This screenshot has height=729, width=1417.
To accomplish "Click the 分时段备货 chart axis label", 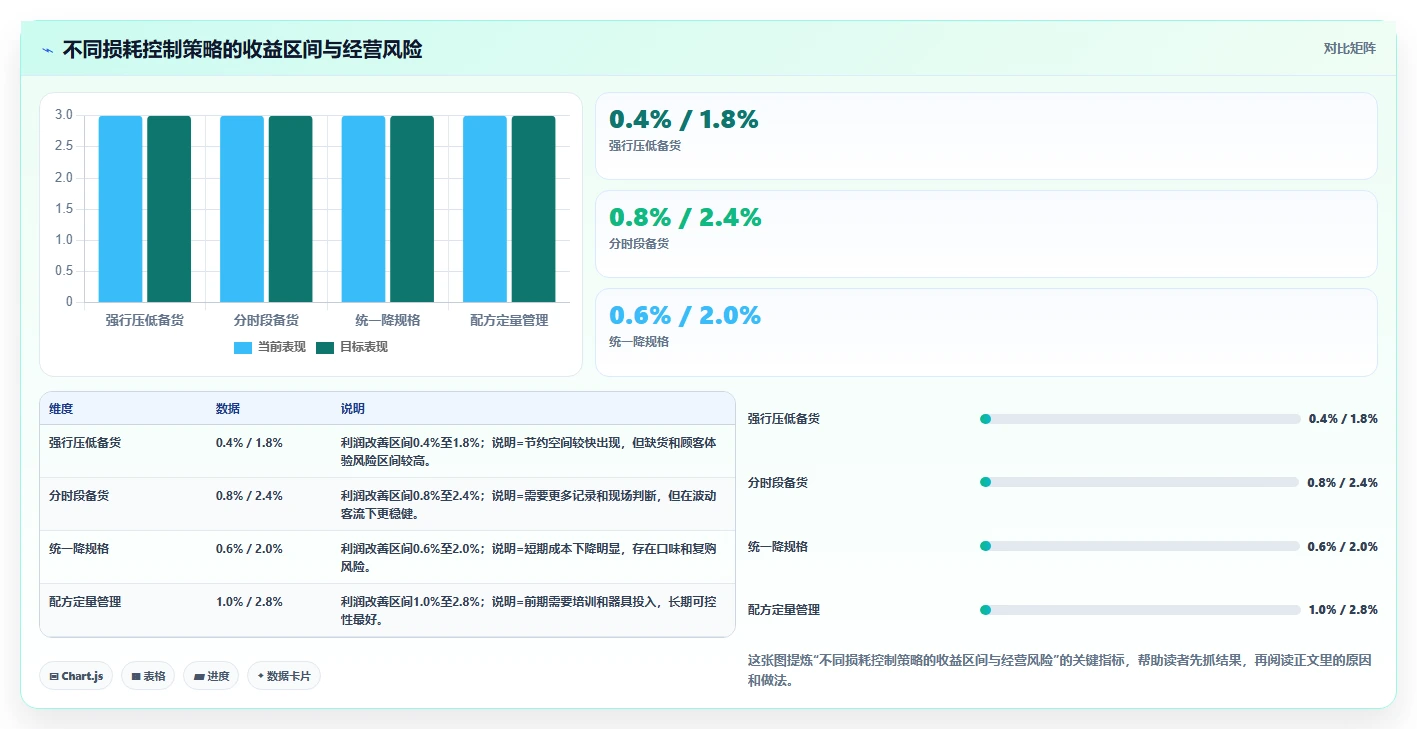I will pos(266,320).
